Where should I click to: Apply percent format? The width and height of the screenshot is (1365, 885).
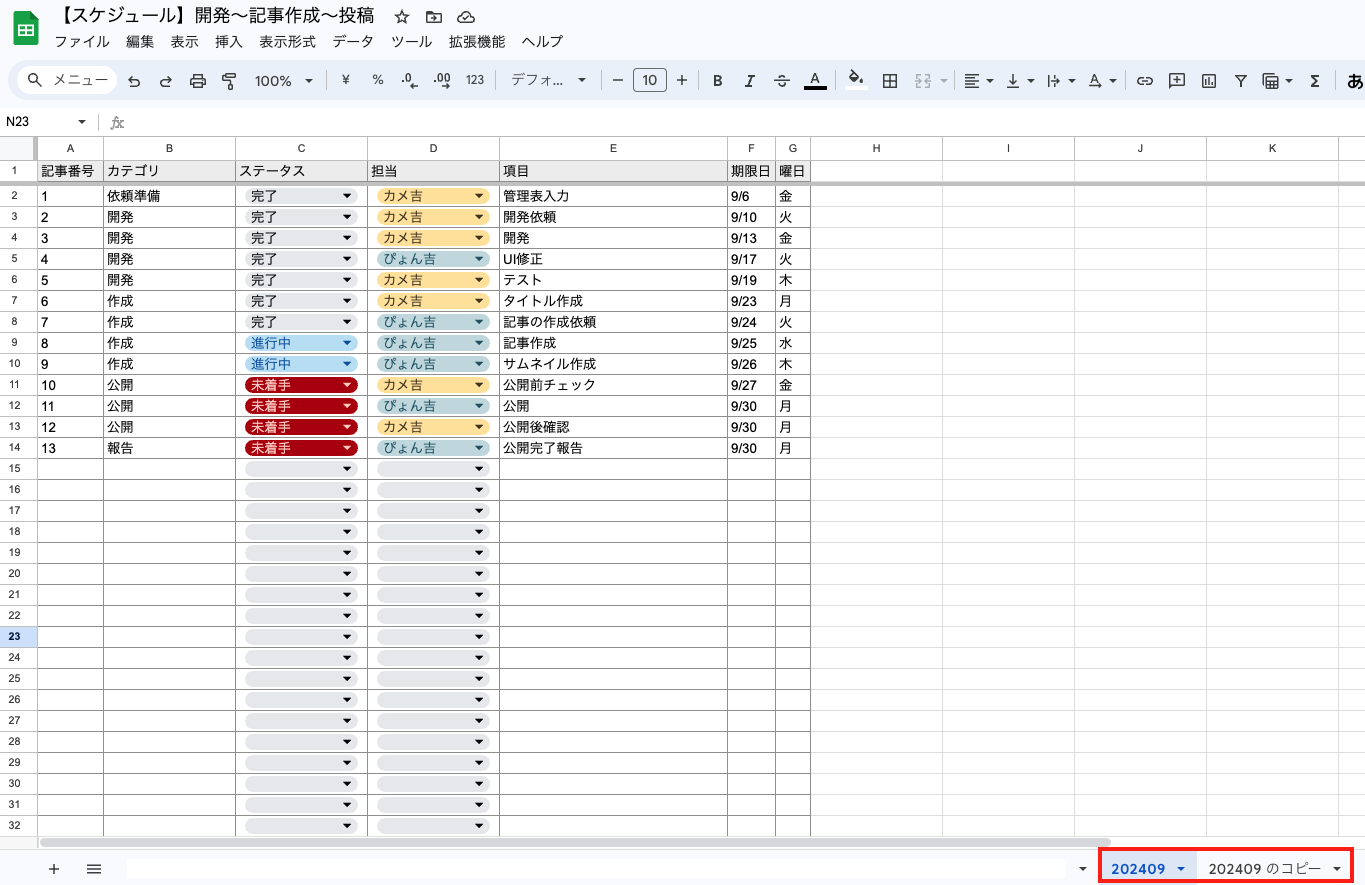coord(378,80)
